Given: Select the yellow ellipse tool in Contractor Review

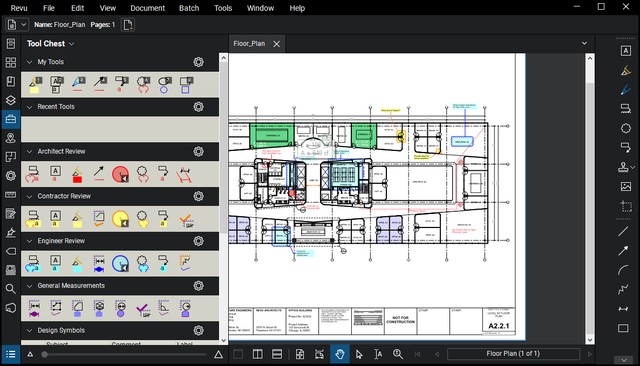Looking at the screenshot, I should pos(120,219).
